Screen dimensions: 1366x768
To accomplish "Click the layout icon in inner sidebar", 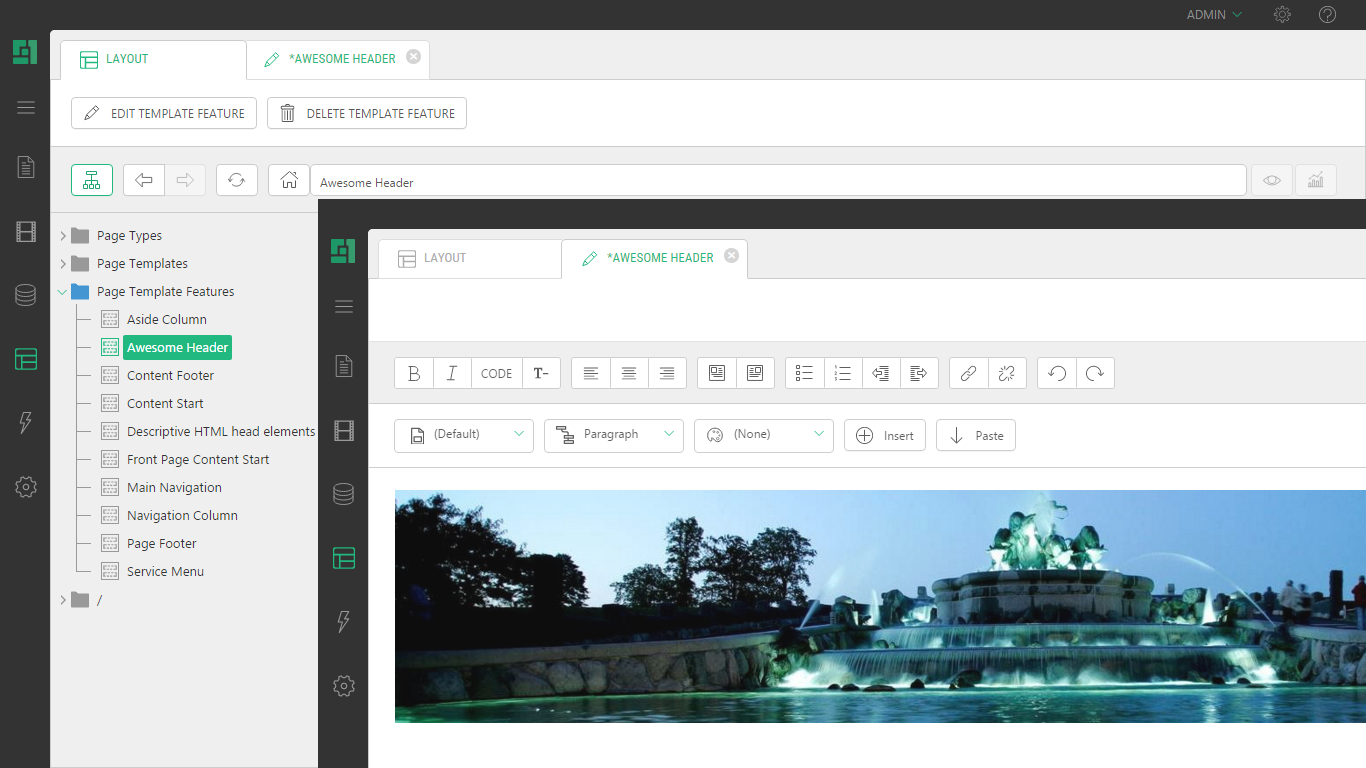I will click(344, 558).
